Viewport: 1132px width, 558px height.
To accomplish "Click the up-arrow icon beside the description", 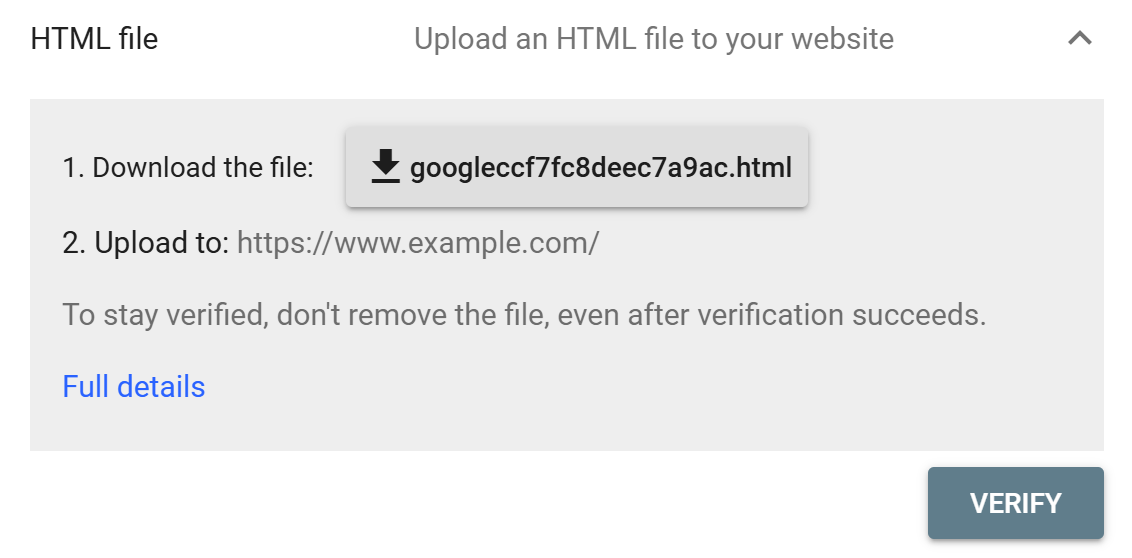I will pyautogui.click(x=1079, y=39).
